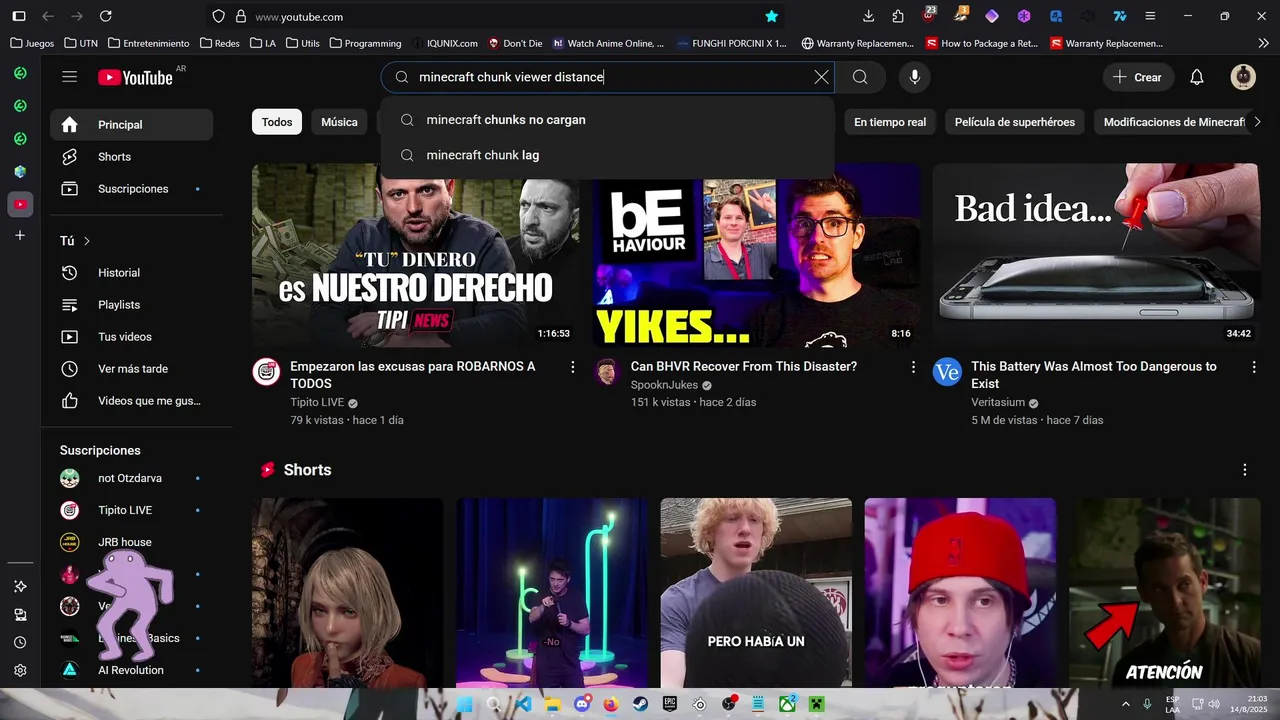Open options menu for BHVR video
Image resolution: width=1280 pixels, height=720 pixels.
[x=913, y=367]
